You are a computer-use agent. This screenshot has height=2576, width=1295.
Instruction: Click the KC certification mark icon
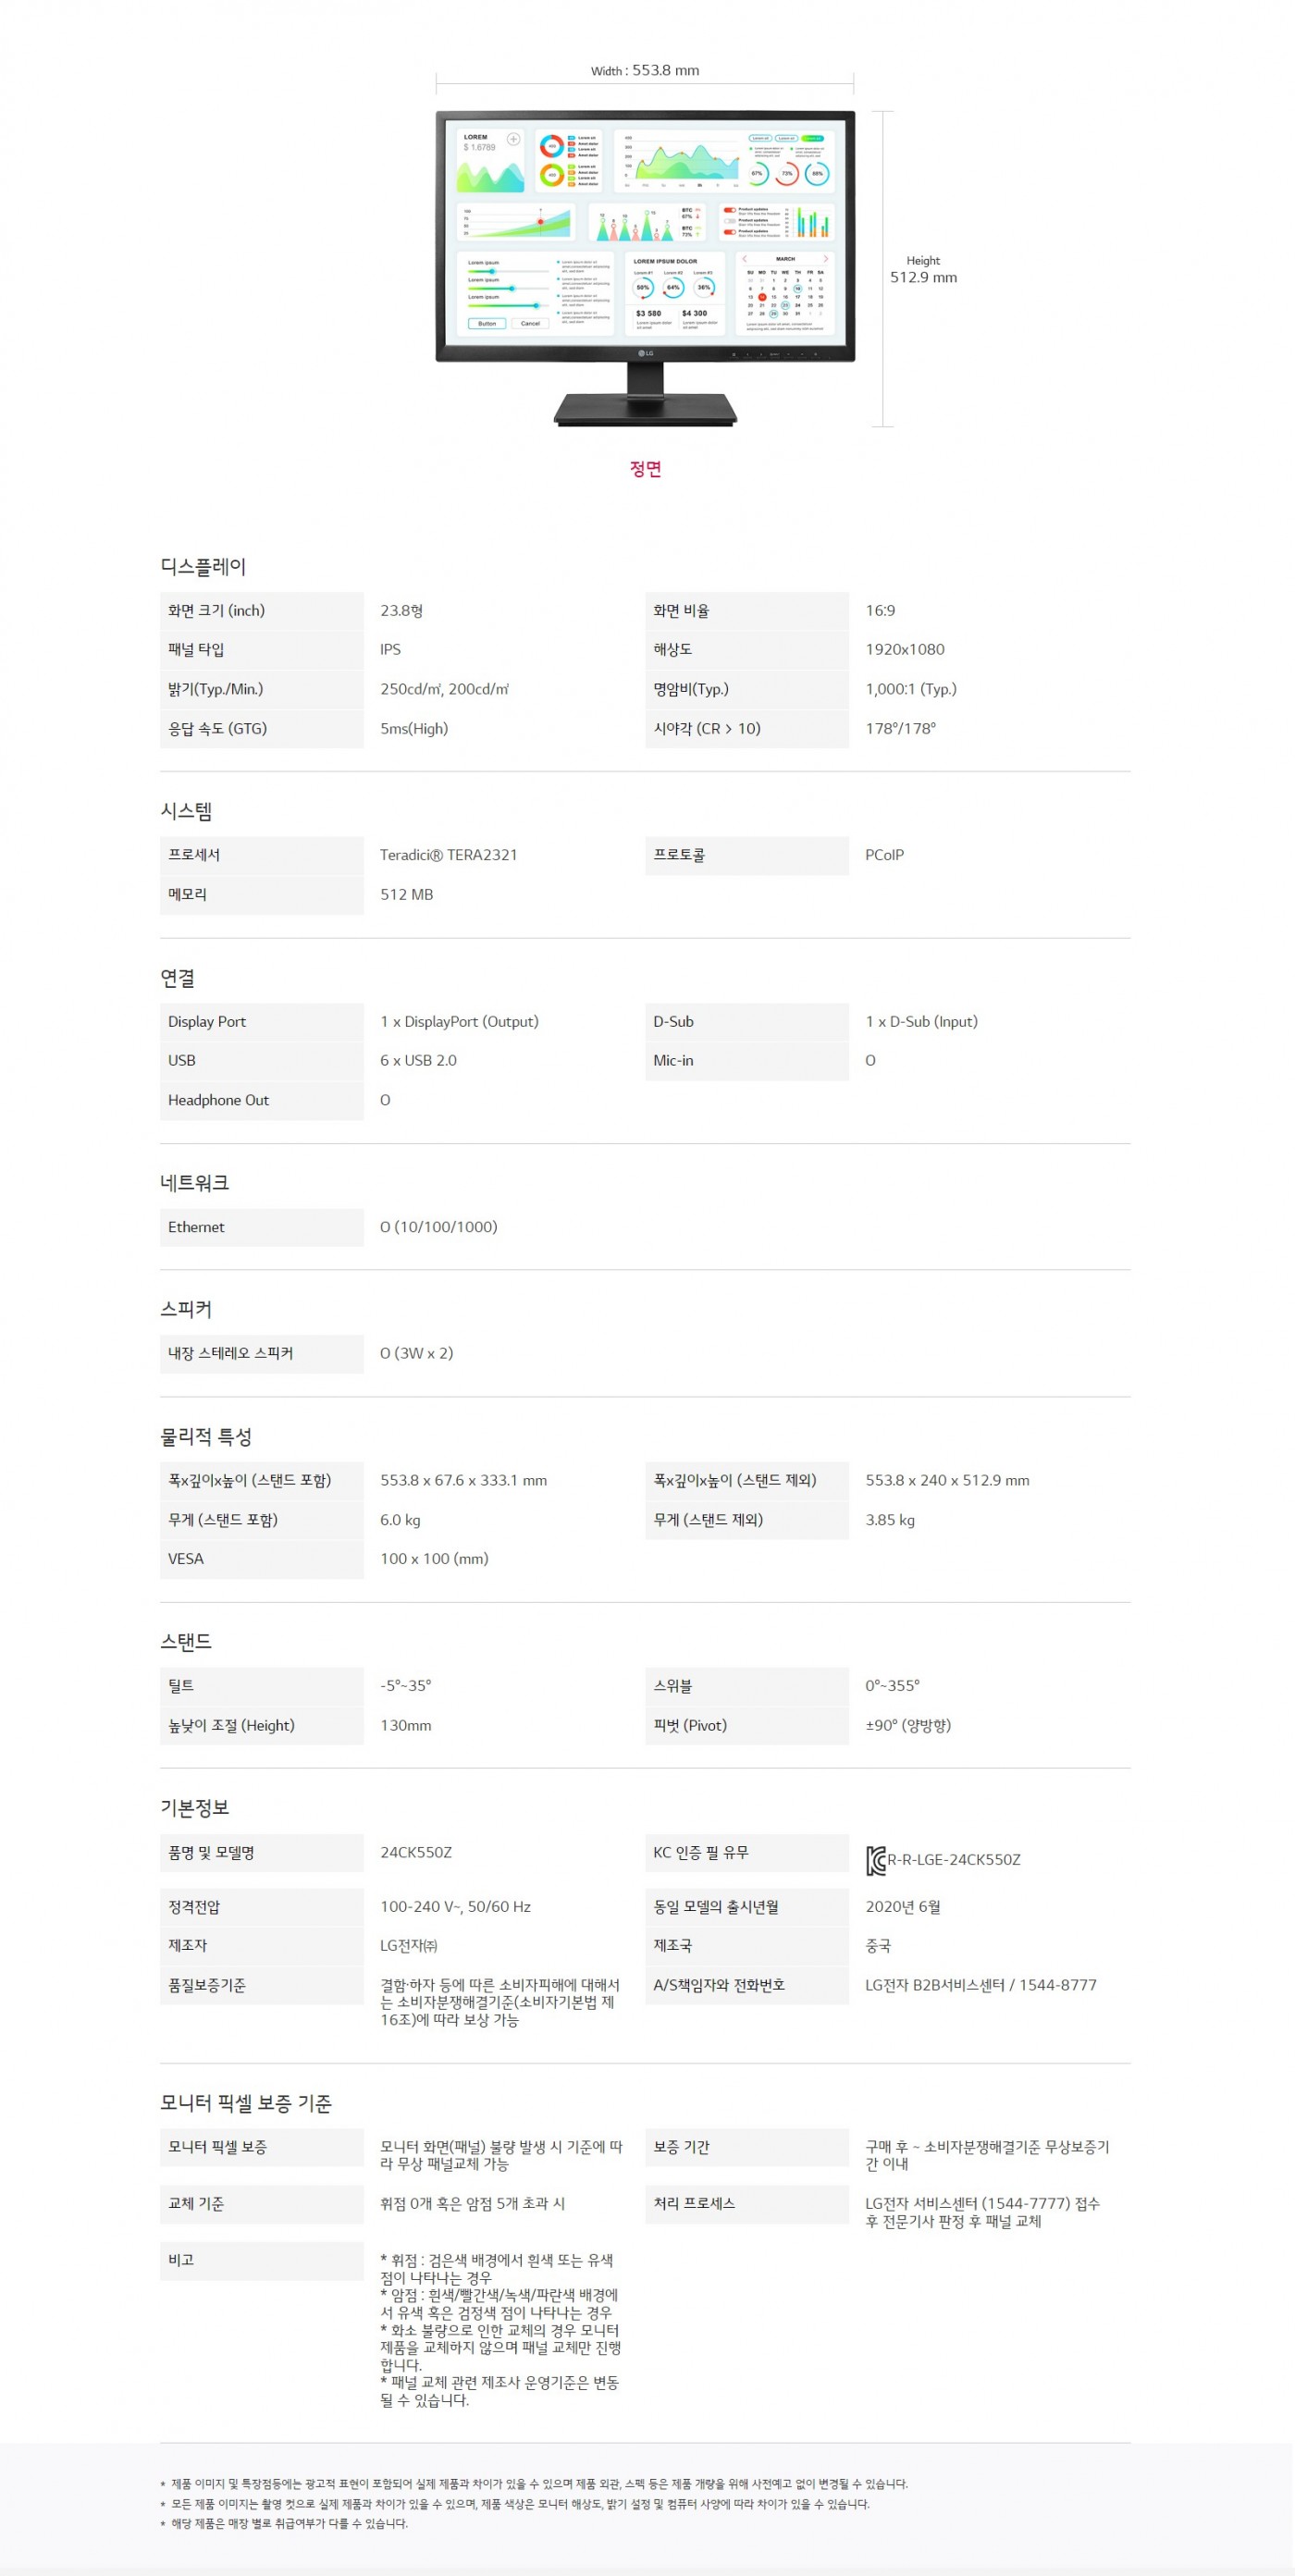[875, 1860]
